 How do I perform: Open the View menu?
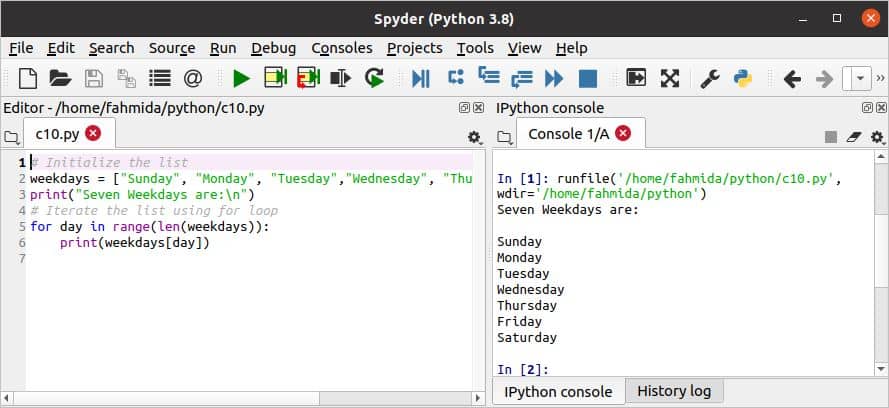(x=524, y=48)
